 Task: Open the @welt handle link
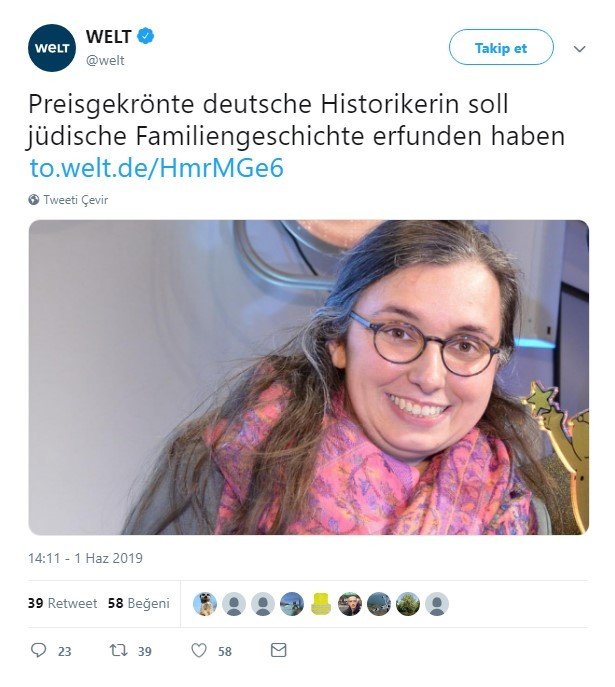(105, 60)
